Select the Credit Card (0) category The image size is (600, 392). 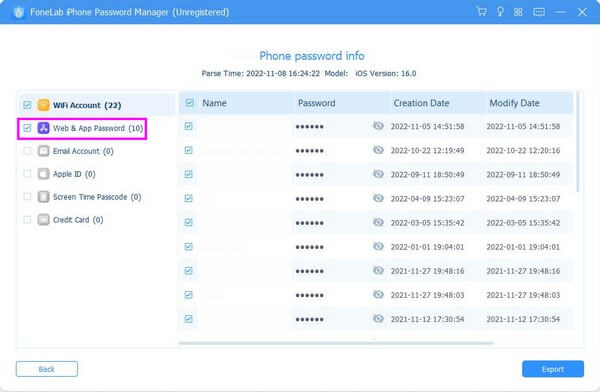pyautogui.click(x=97, y=220)
